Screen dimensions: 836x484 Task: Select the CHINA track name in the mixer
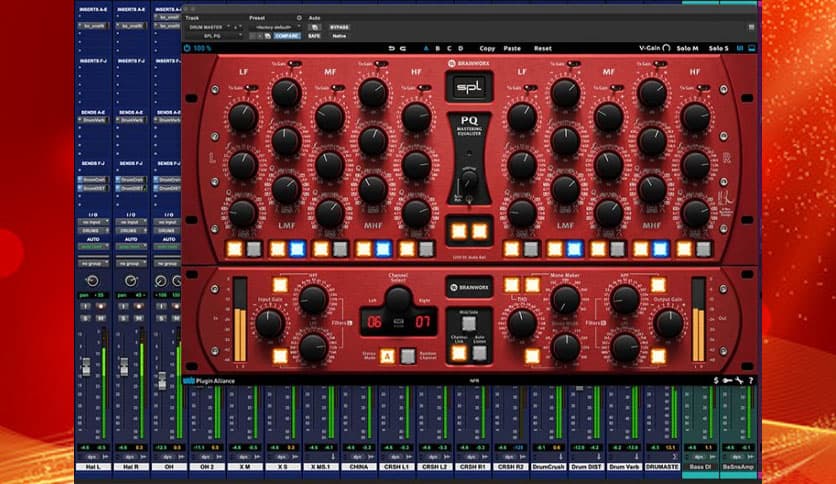[x=358, y=467]
